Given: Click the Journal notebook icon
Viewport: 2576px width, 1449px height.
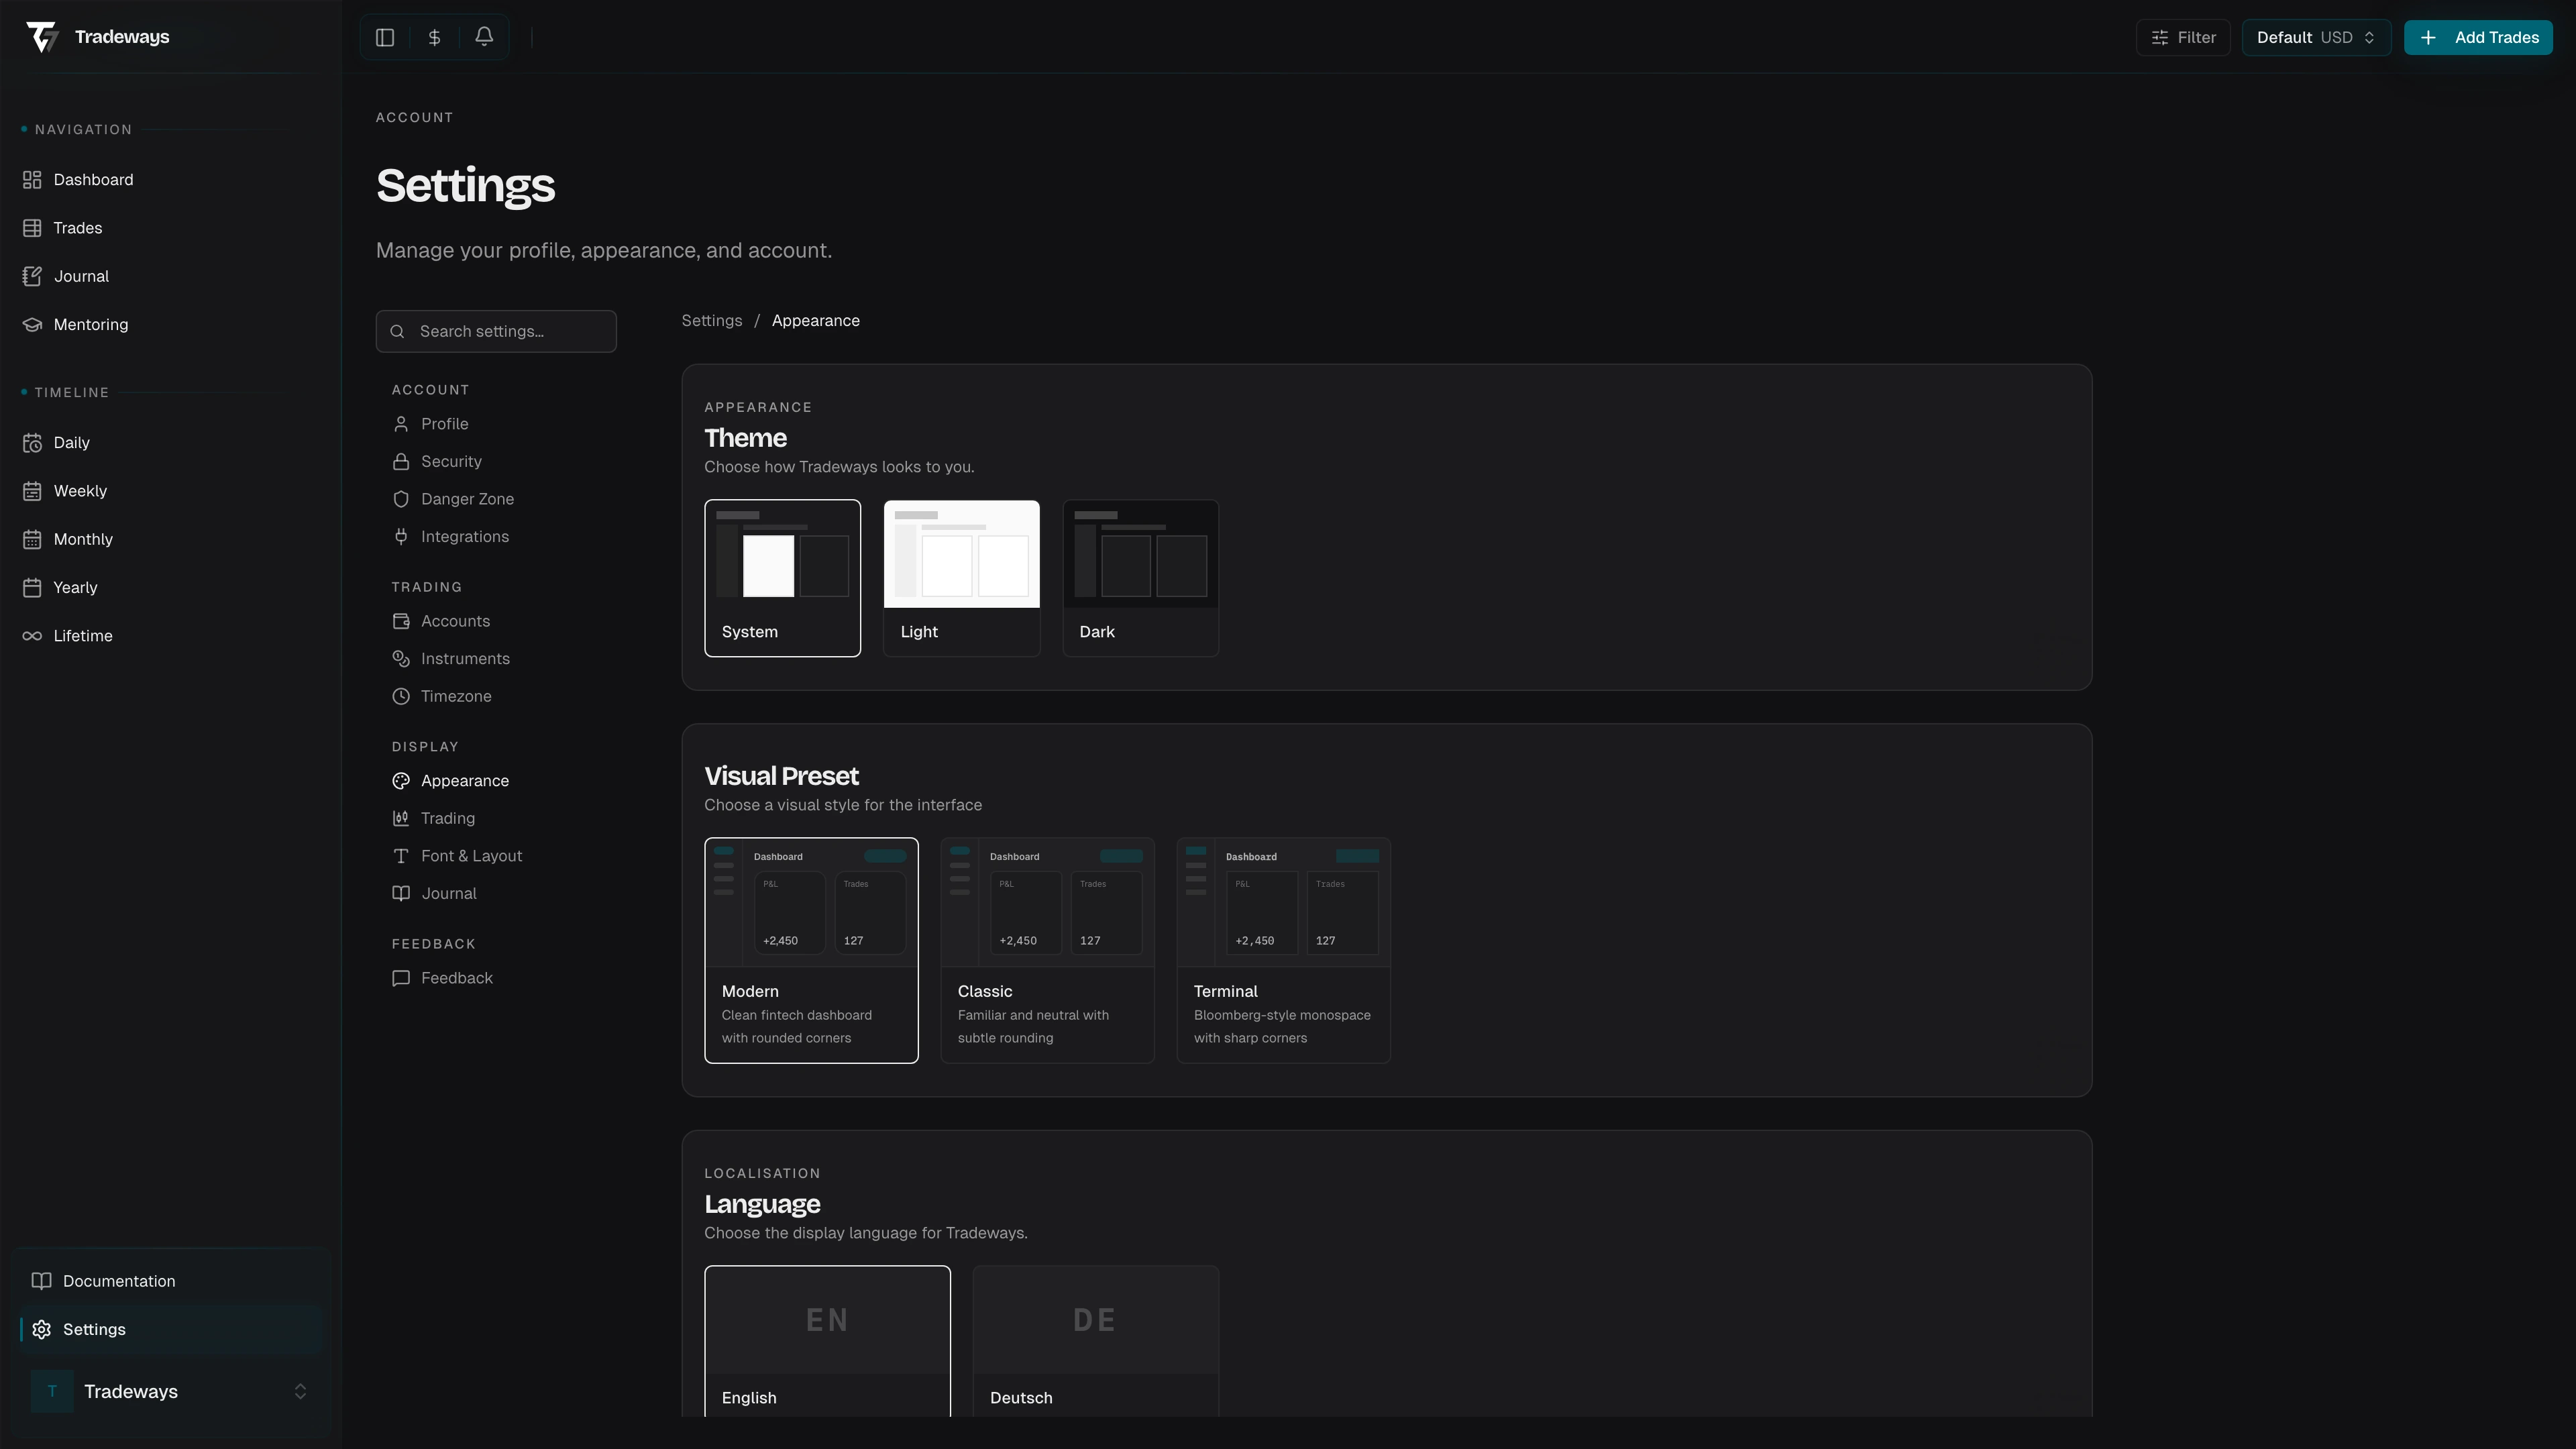Looking at the screenshot, I should point(31,276).
